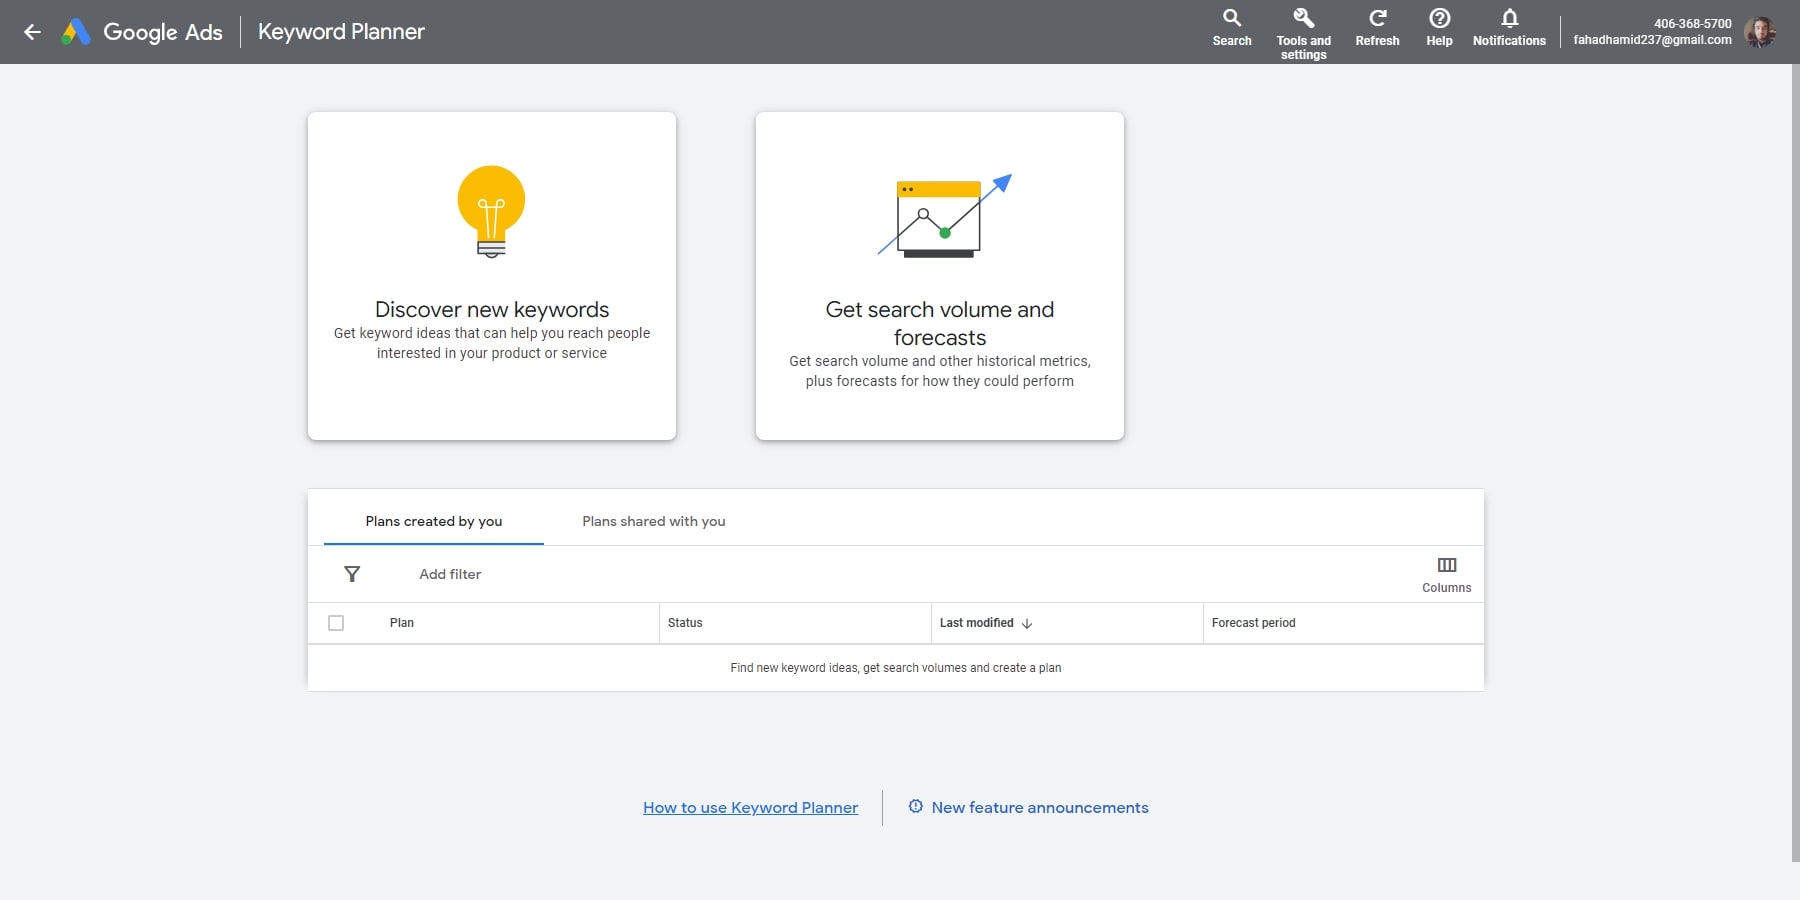Screen dimensions: 1800x900
Task: Open How to use Keyword Planner link
Action: pos(750,807)
